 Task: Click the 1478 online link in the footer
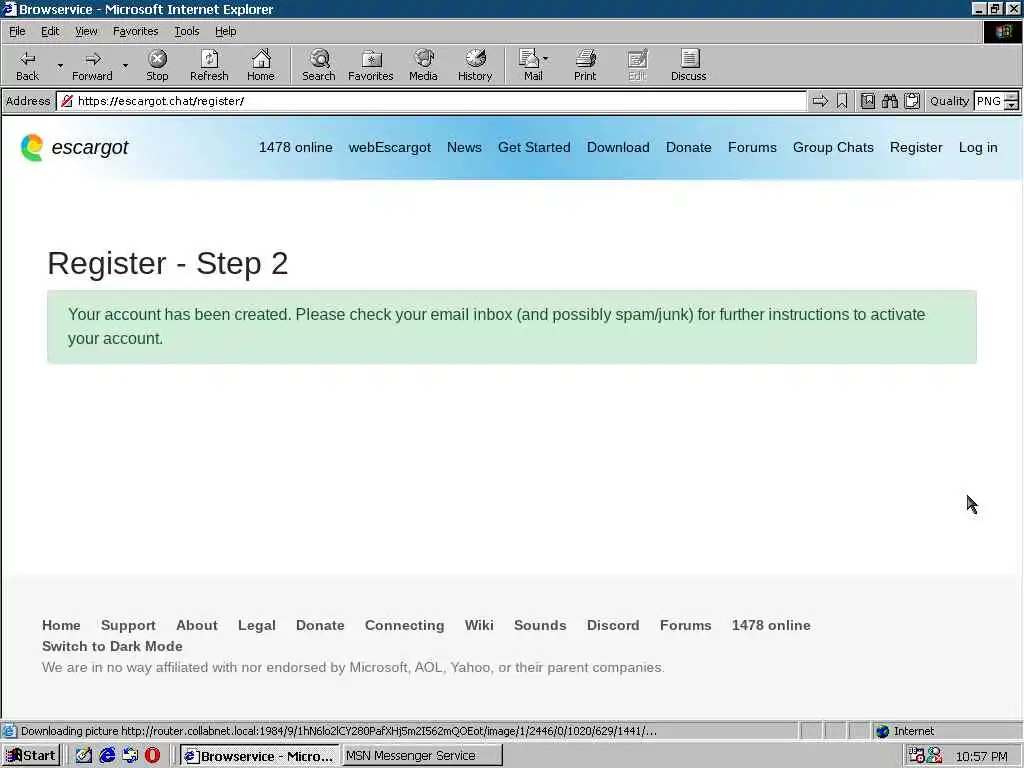click(x=771, y=625)
